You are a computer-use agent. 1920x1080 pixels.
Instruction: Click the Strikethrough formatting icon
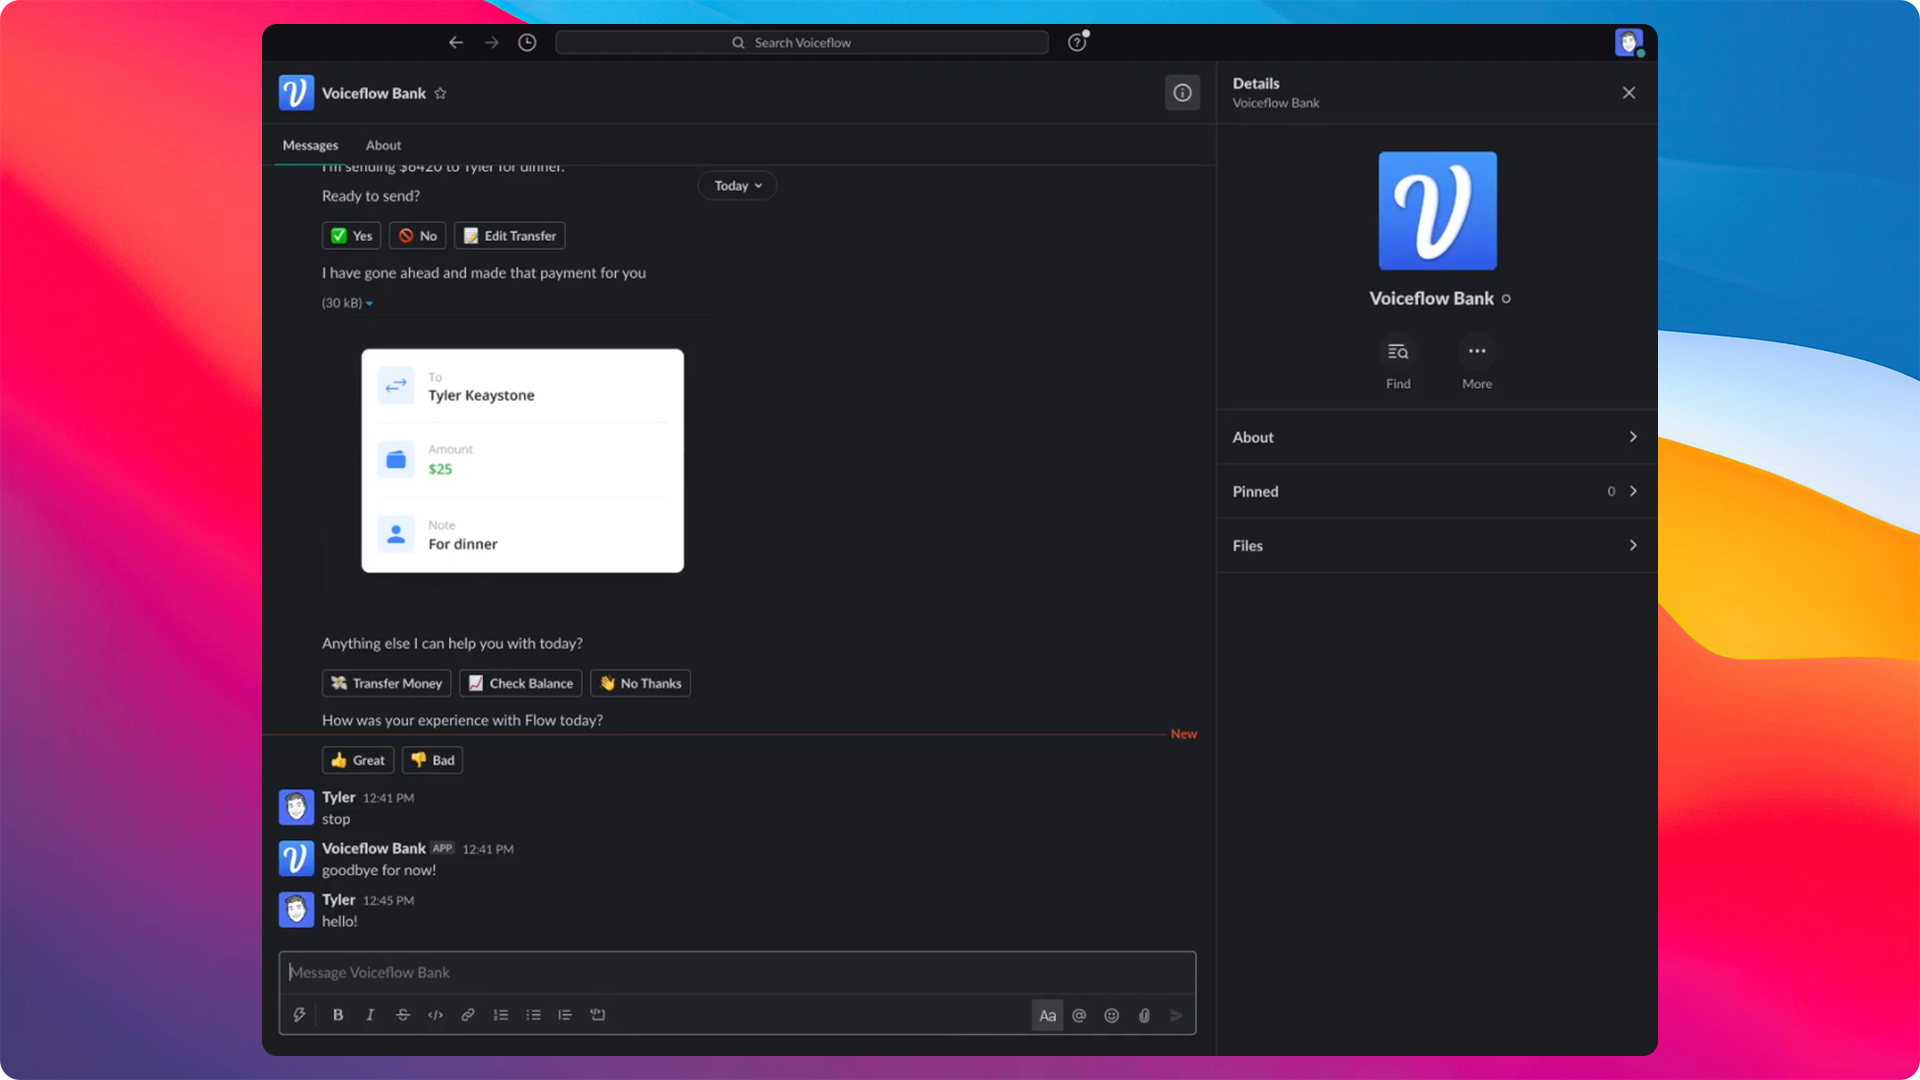[402, 1014]
